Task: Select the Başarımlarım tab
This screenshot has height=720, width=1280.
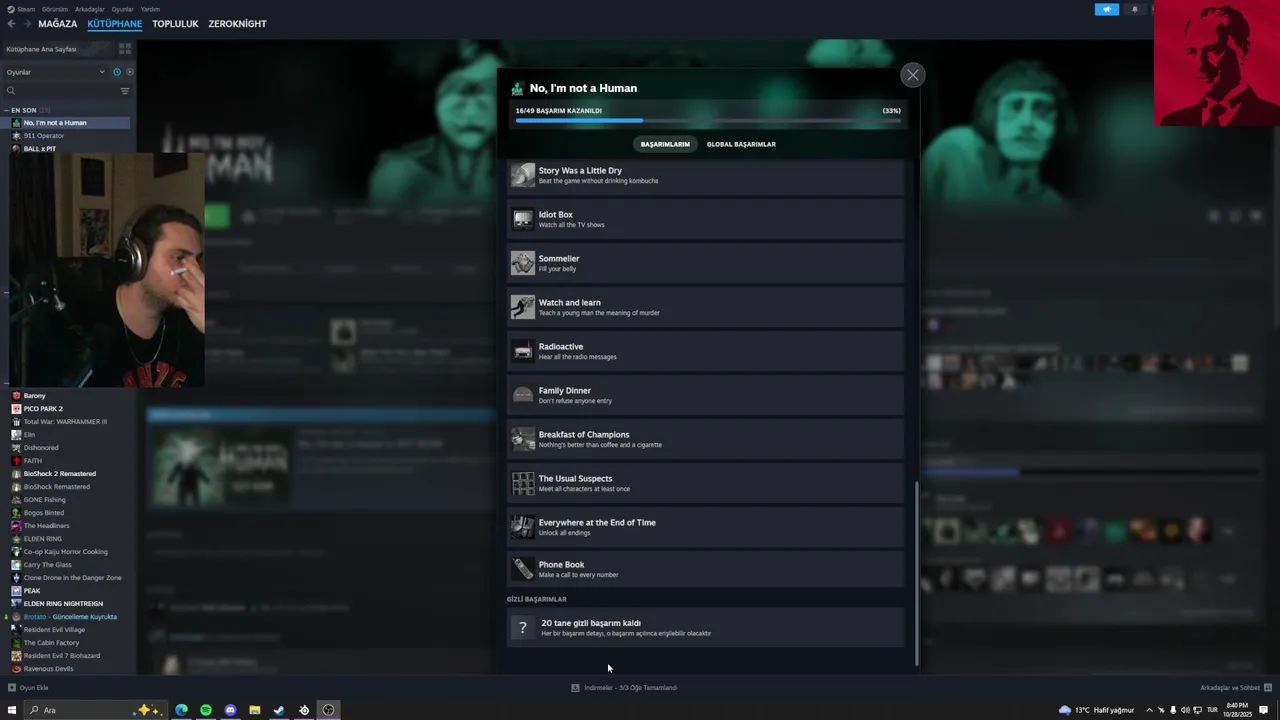Action: [x=665, y=144]
